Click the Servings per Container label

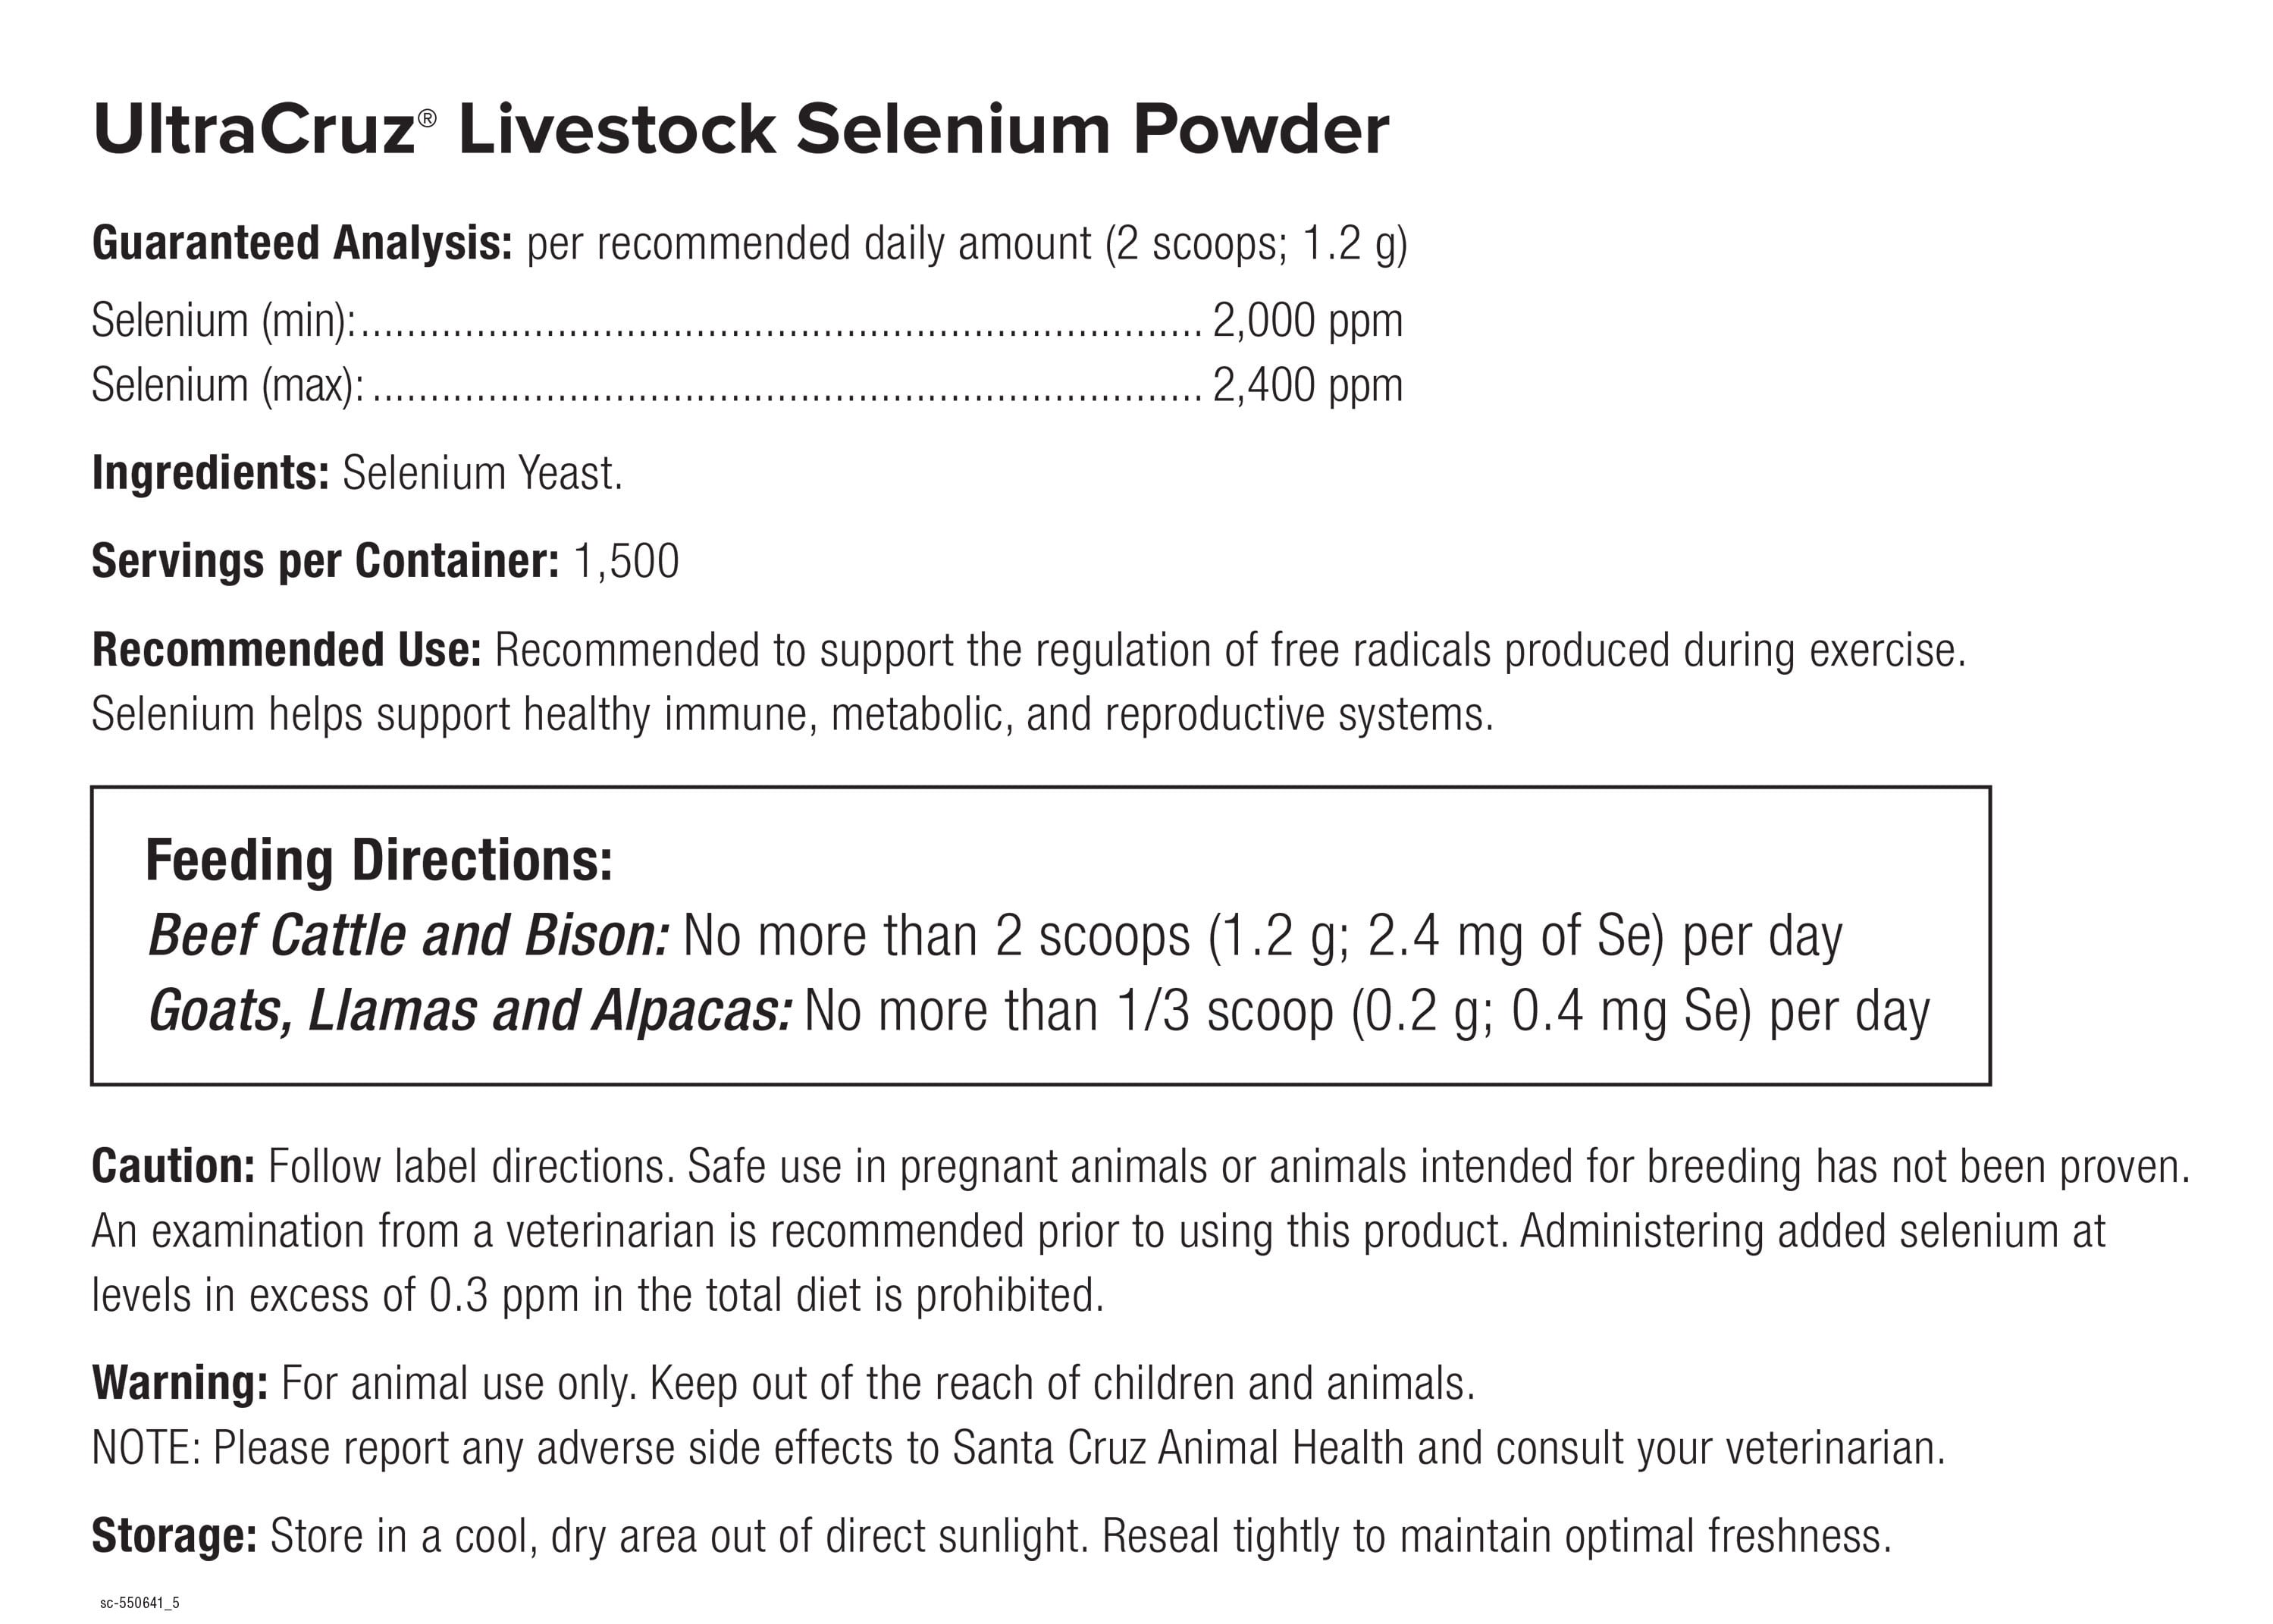tap(325, 561)
